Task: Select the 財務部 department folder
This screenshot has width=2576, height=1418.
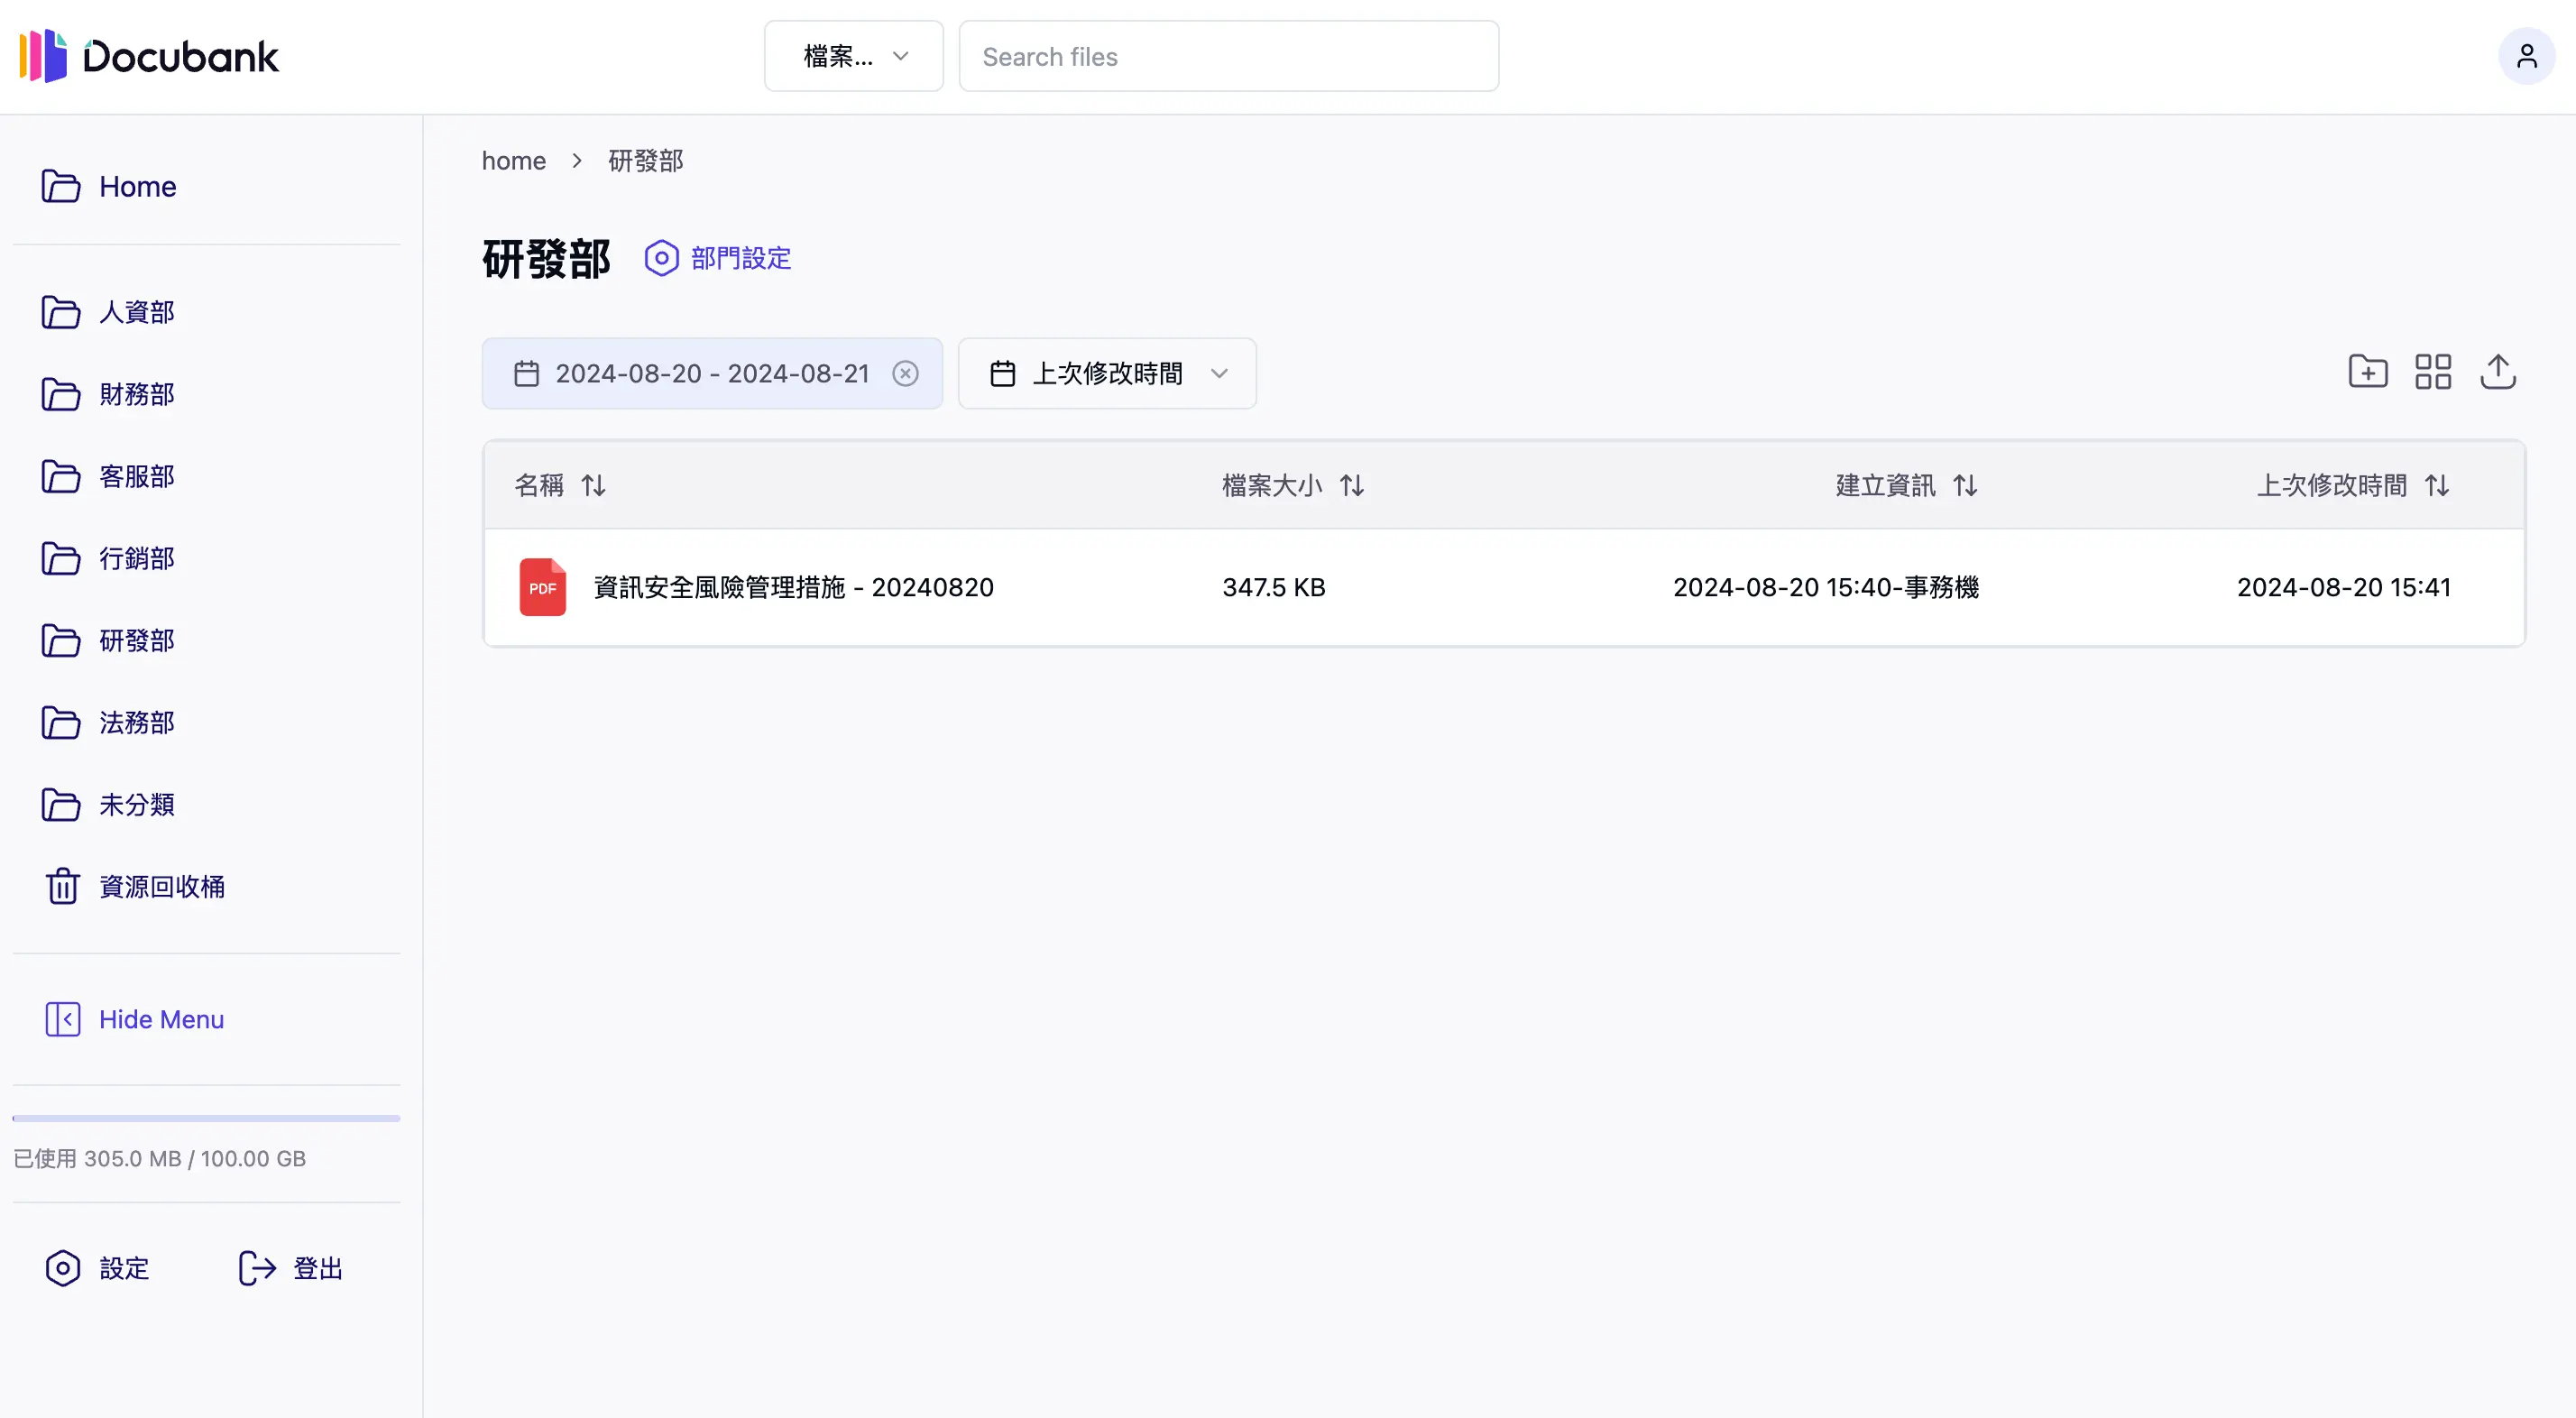Action: 138,394
